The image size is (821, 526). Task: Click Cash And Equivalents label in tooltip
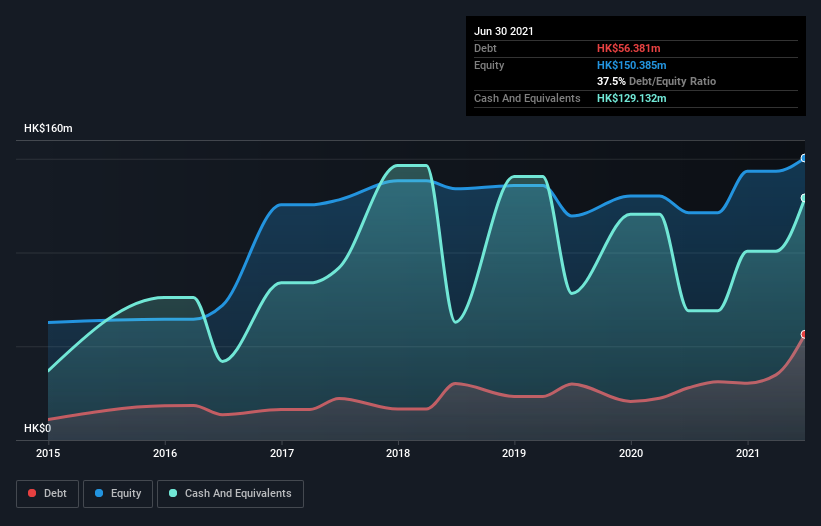click(527, 98)
